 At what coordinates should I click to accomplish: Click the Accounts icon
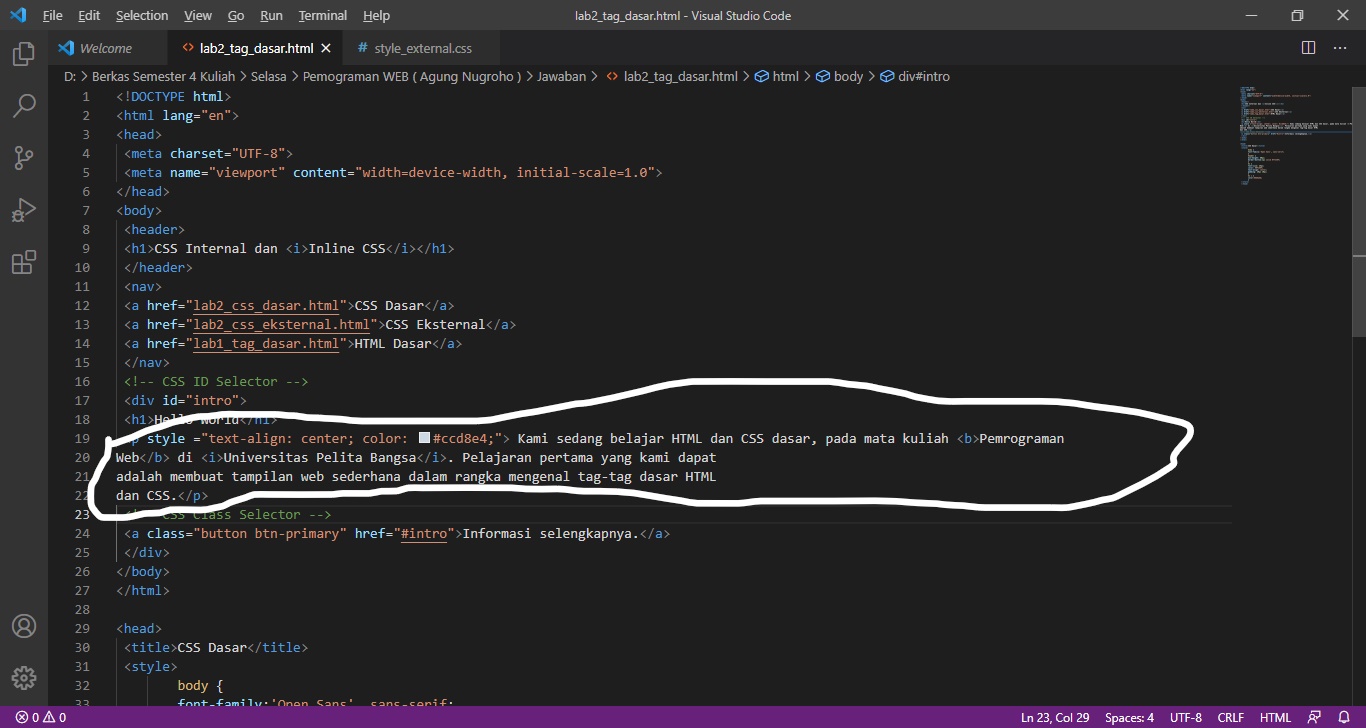[23, 626]
